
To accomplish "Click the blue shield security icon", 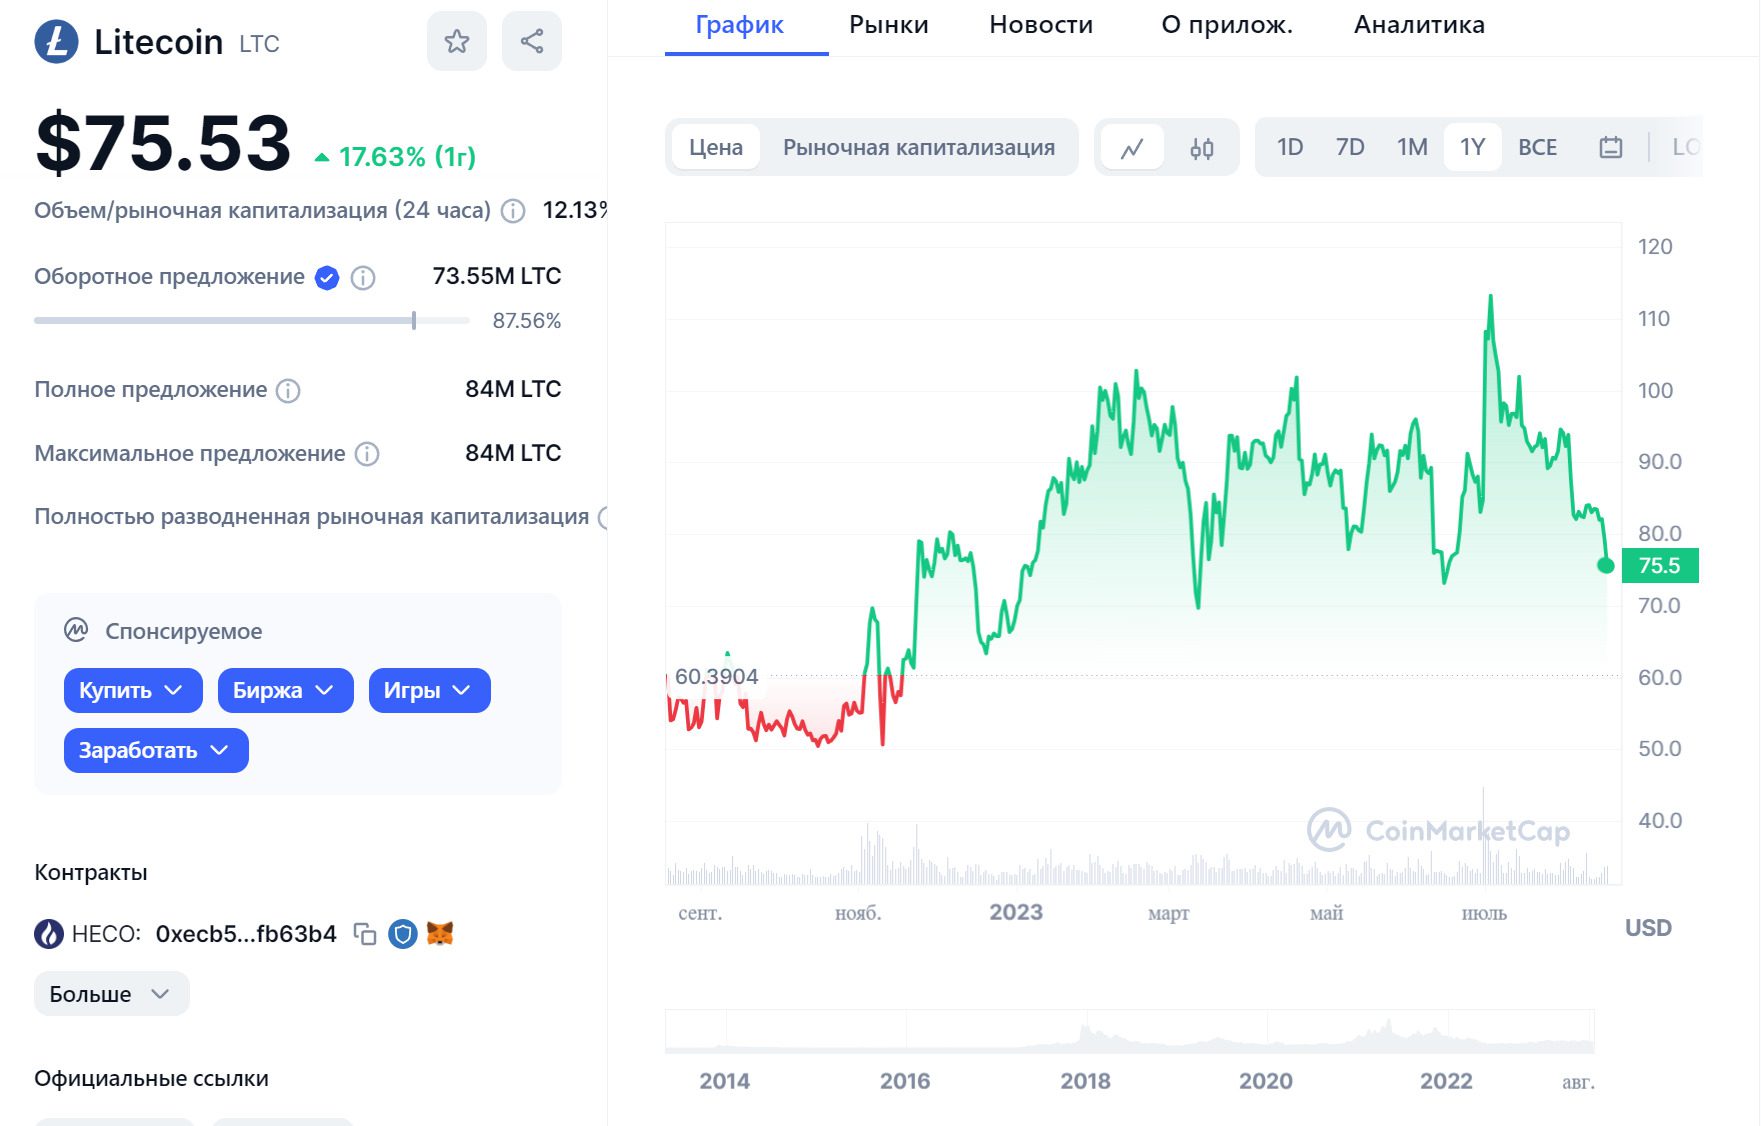I will click(403, 934).
